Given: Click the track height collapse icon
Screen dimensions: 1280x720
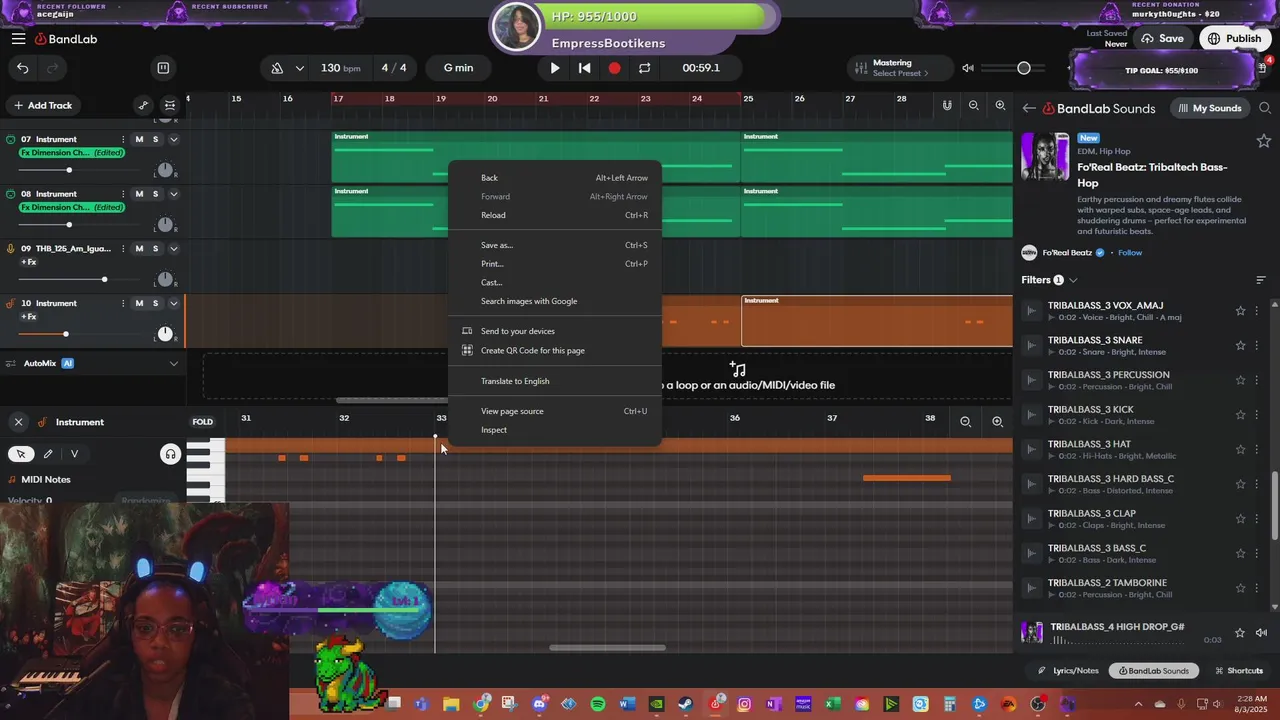Looking at the screenshot, I should tap(170, 105).
